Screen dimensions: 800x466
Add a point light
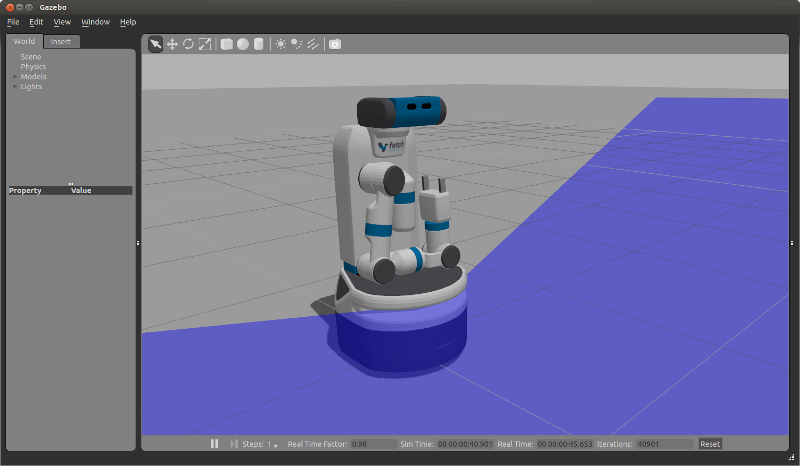[281, 44]
